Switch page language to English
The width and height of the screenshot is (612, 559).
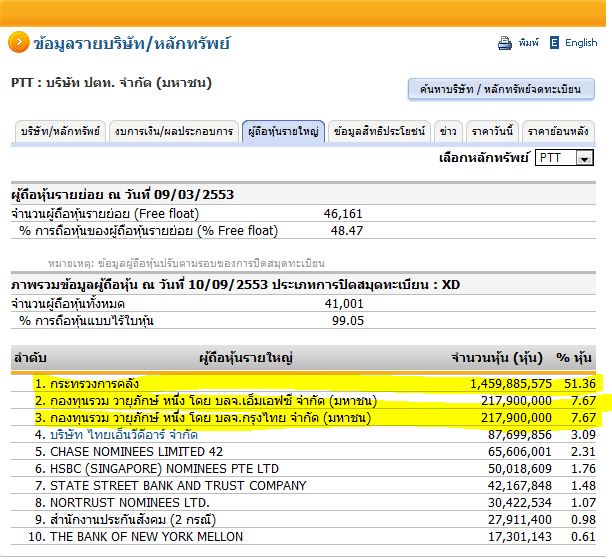click(581, 43)
